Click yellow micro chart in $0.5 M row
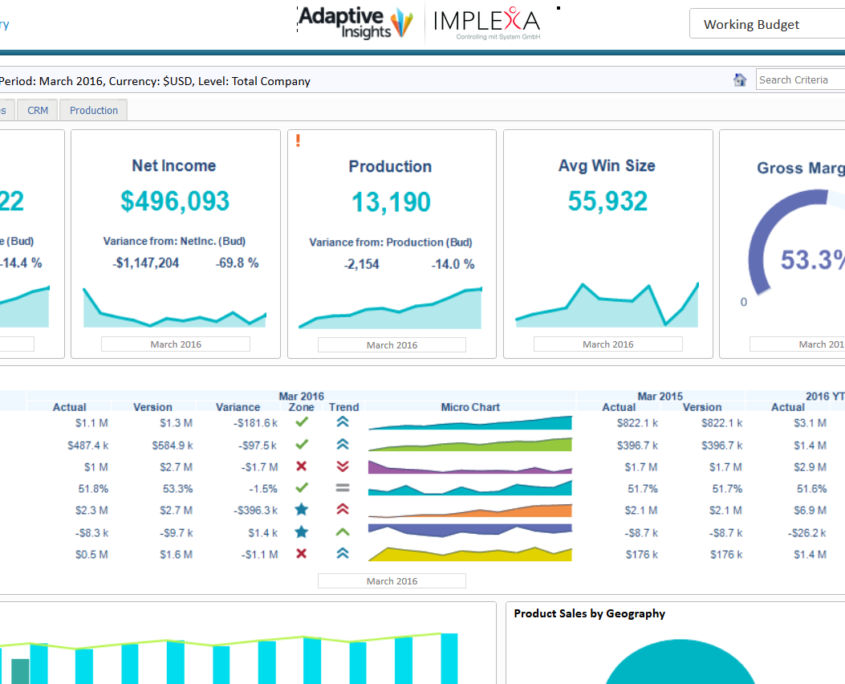 coord(470,554)
